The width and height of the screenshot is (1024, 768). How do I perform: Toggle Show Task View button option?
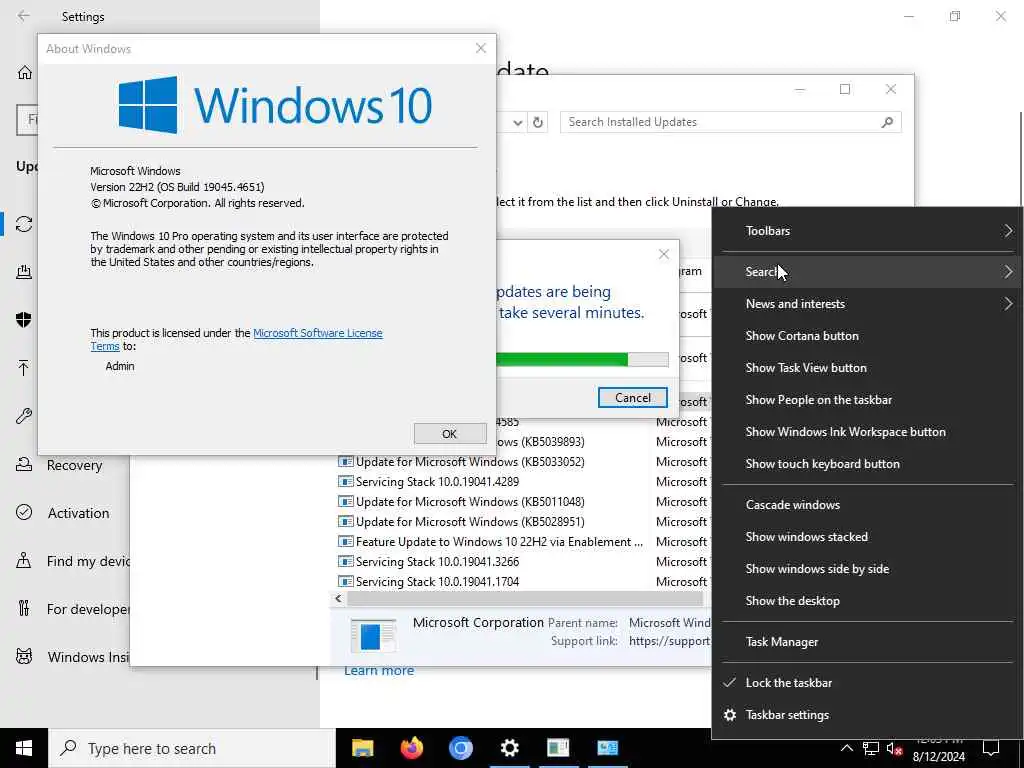coord(867,368)
